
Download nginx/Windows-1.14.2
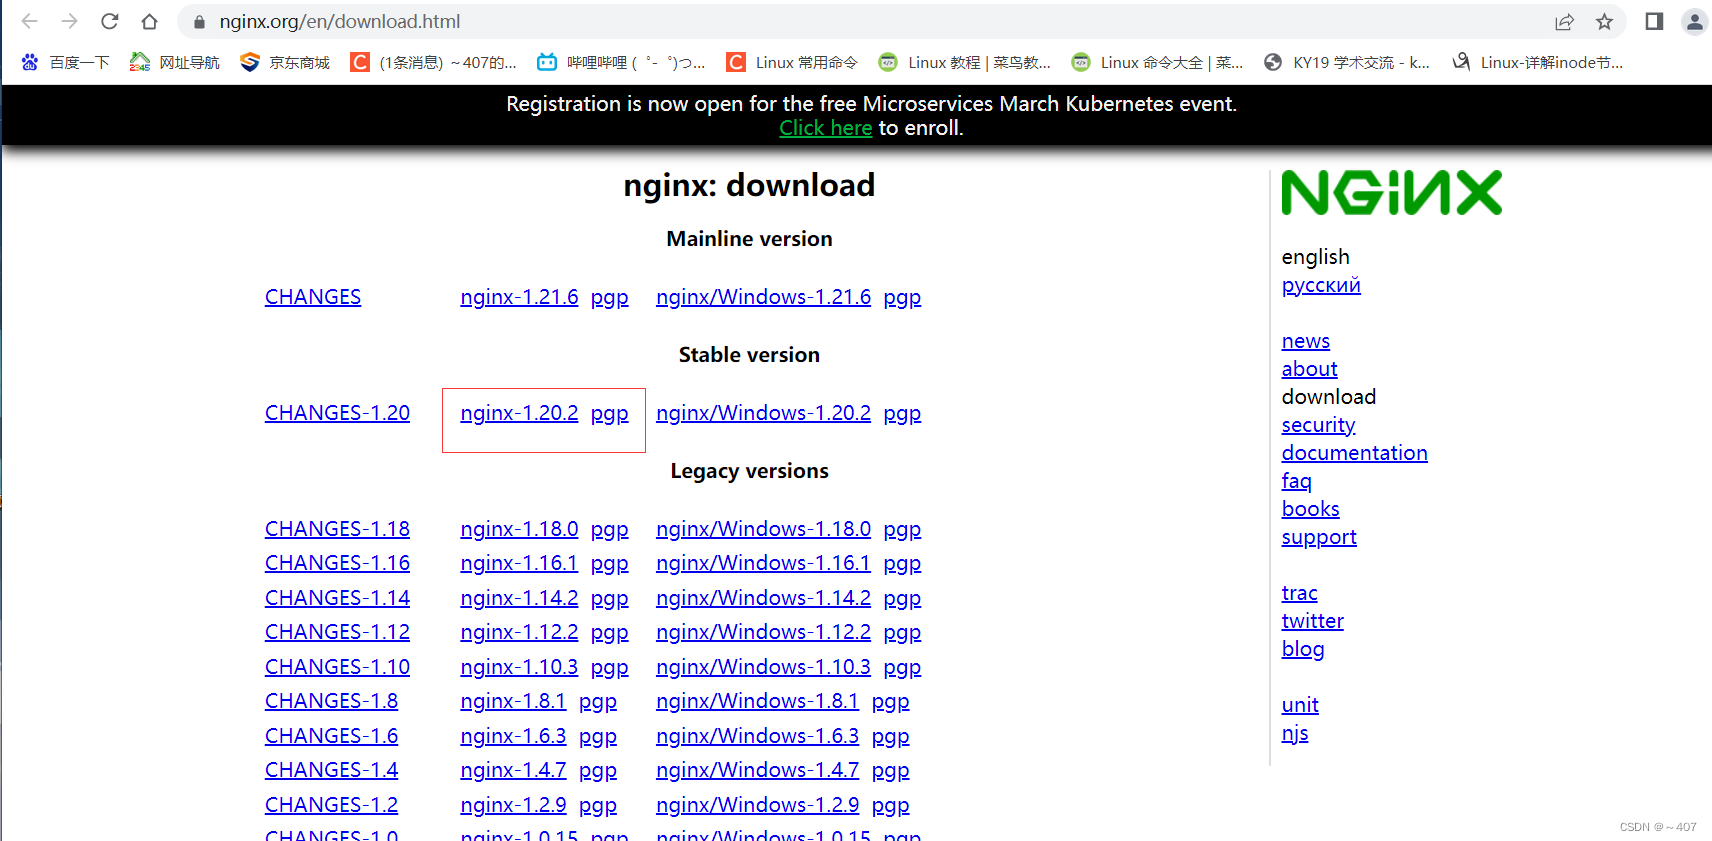click(x=763, y=598)
